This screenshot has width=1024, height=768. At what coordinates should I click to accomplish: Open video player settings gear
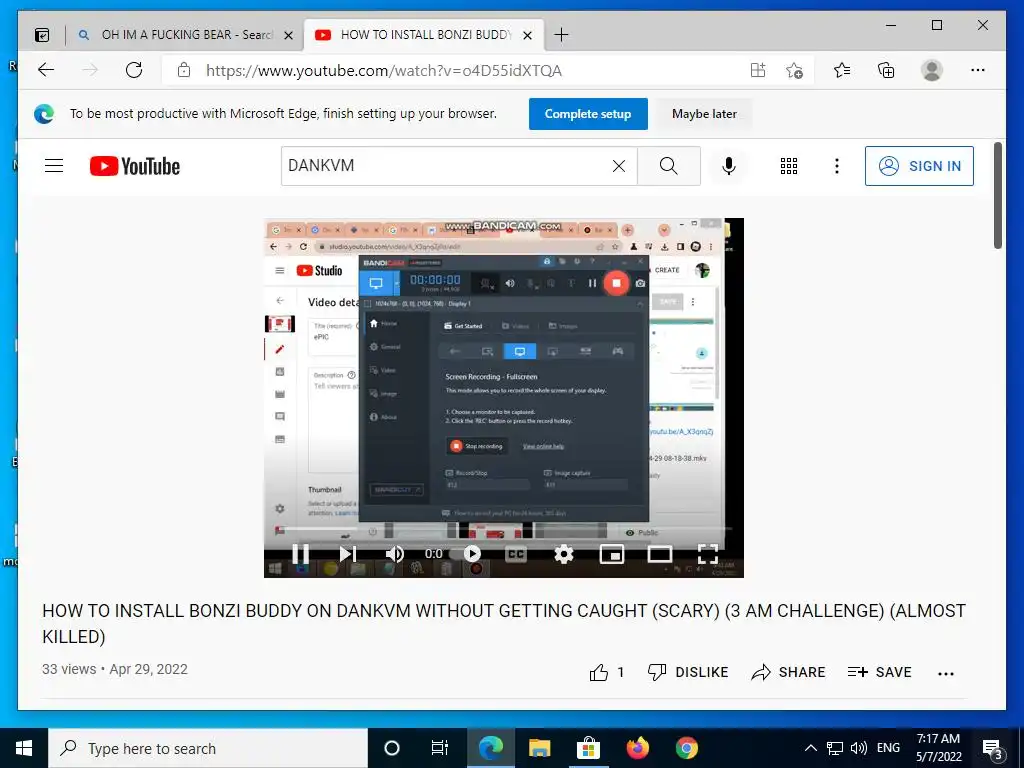click(x=564, y=554)
